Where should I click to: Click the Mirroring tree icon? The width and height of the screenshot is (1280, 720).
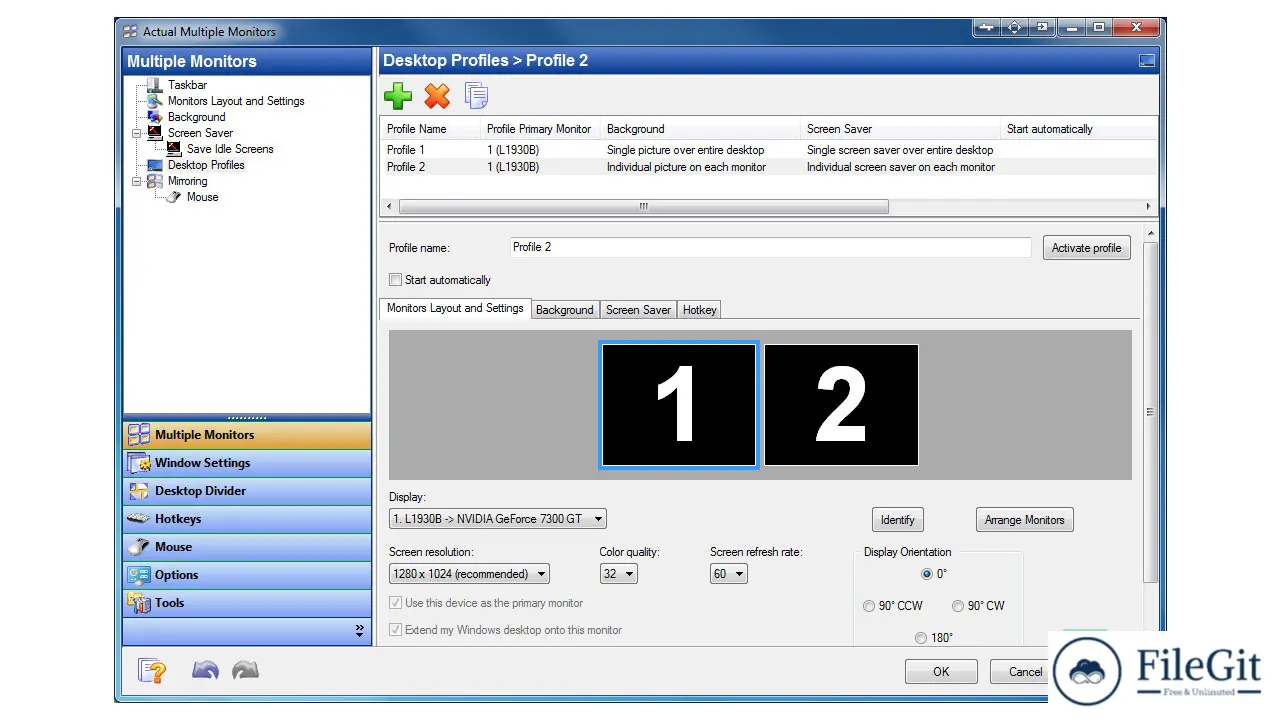(x=154, y=181)
